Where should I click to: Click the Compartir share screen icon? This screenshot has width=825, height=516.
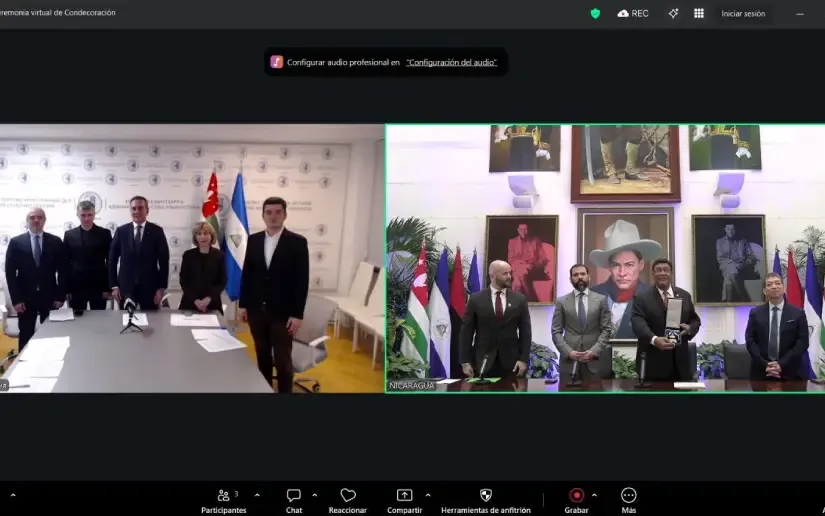404,499
